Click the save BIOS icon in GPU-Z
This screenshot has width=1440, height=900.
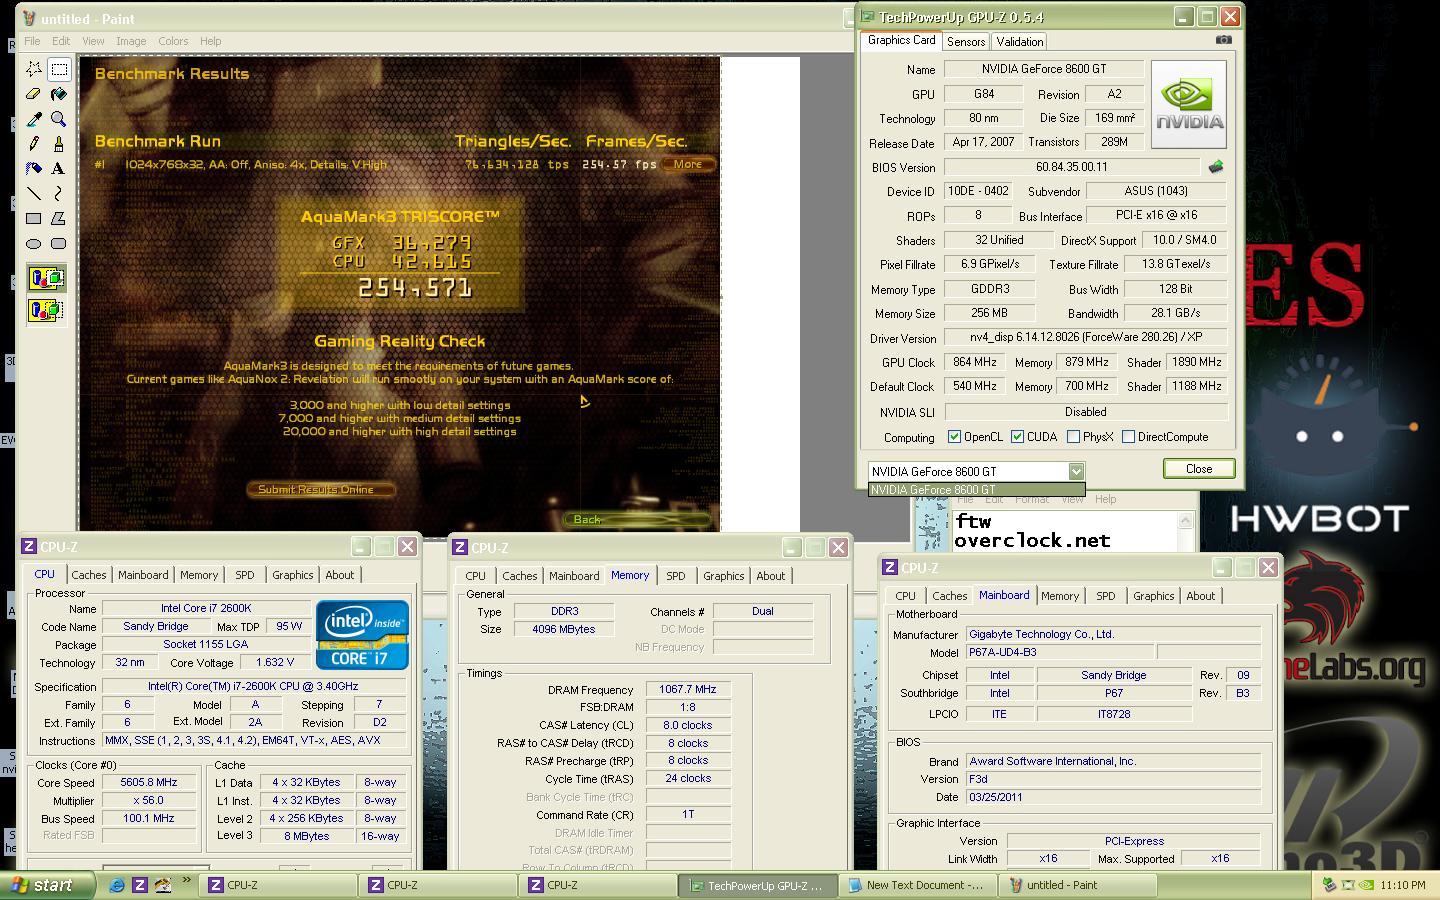pyautogui.click(x=1216, y=167)
